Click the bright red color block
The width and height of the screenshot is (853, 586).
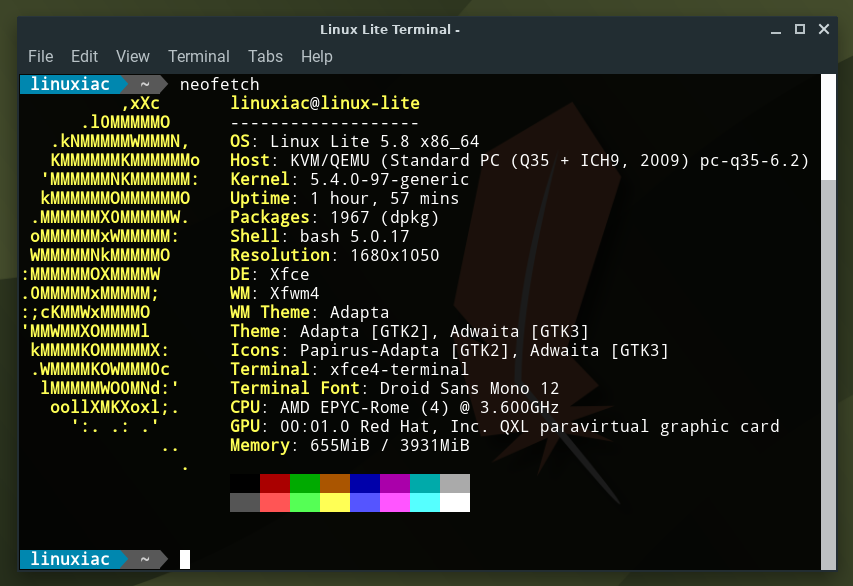coord(275,502)
